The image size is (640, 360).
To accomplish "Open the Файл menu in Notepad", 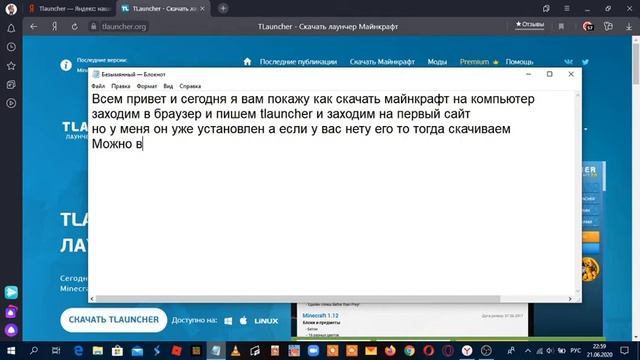I will click(x=98, y=86).
